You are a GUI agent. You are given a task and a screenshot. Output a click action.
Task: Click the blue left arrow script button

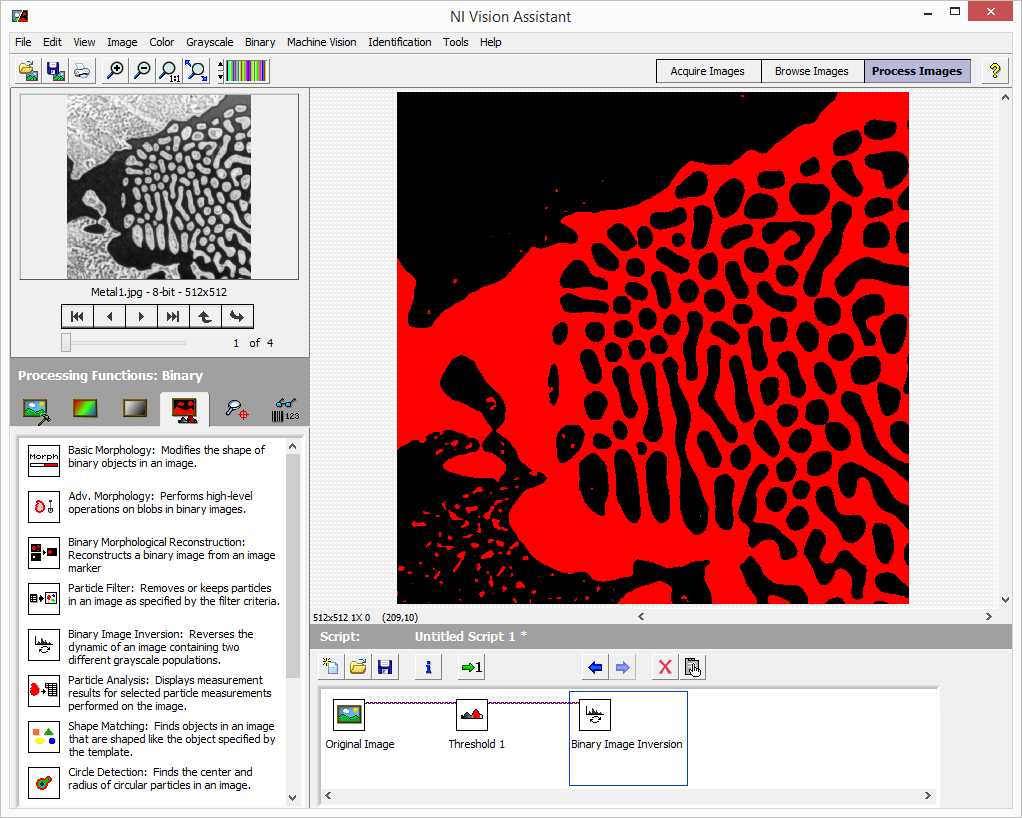(x=595, y=667)
